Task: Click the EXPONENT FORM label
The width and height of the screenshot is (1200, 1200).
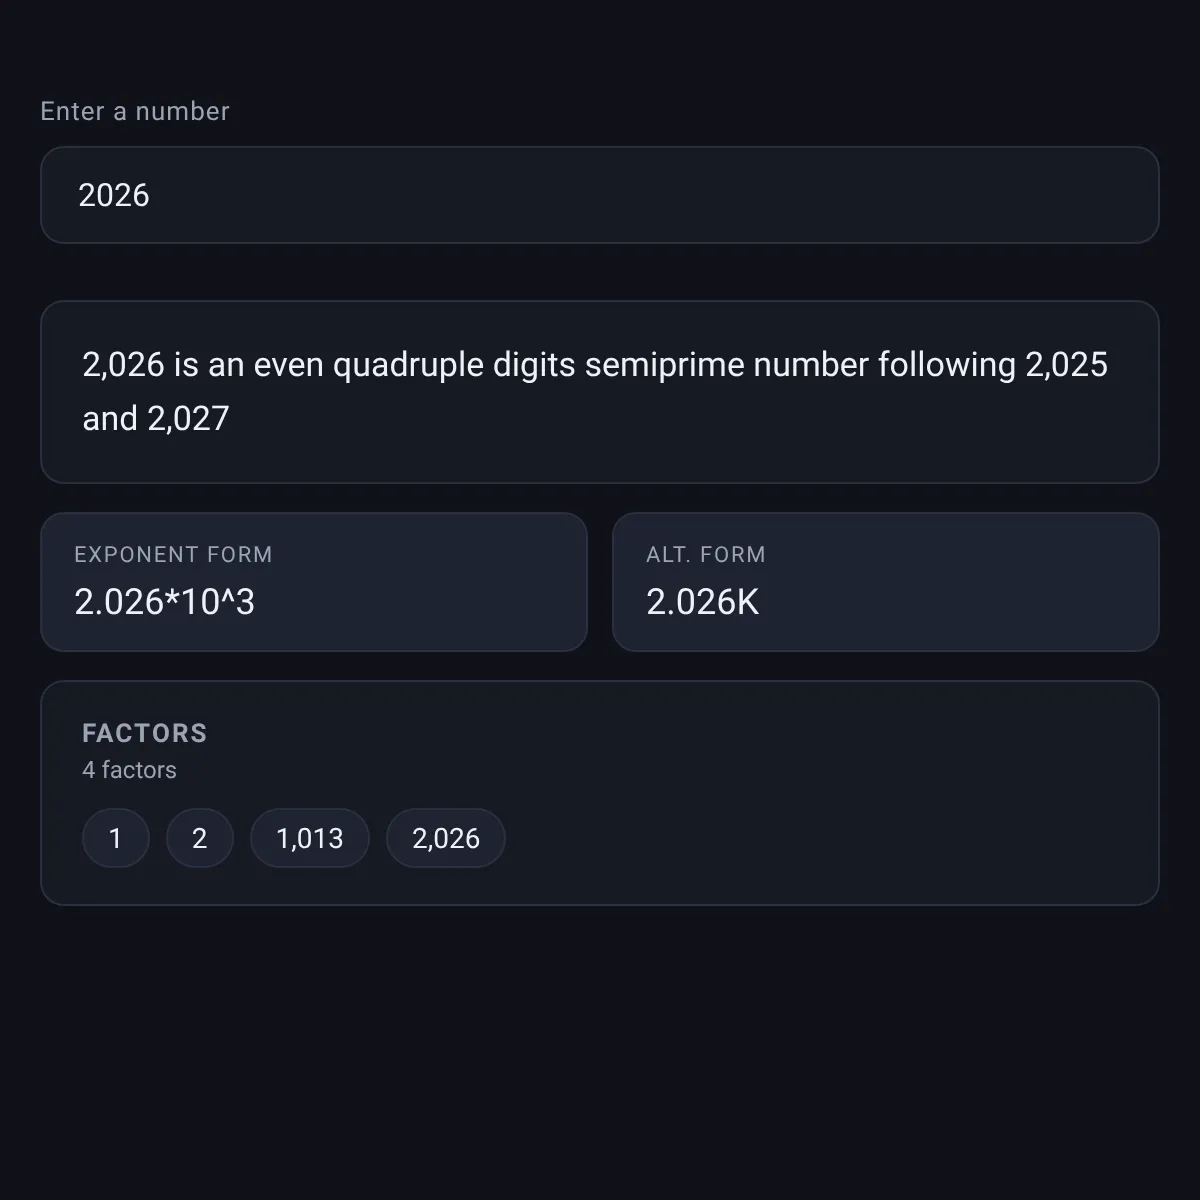Action: pyautogui.click(x=174, y=554)
